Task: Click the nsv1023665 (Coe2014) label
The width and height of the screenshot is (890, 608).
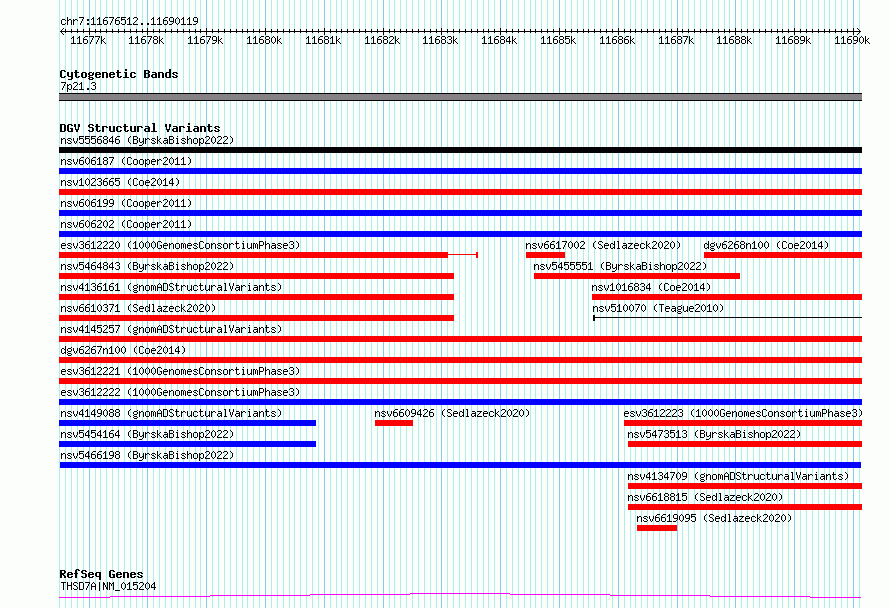Action: 120,182
